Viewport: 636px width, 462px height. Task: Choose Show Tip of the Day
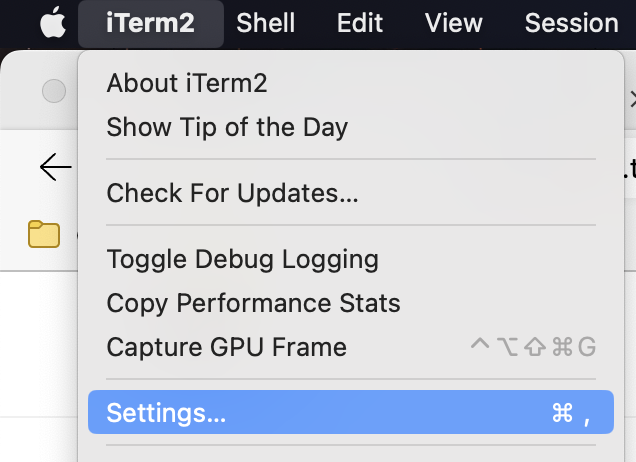coord(227,127)
